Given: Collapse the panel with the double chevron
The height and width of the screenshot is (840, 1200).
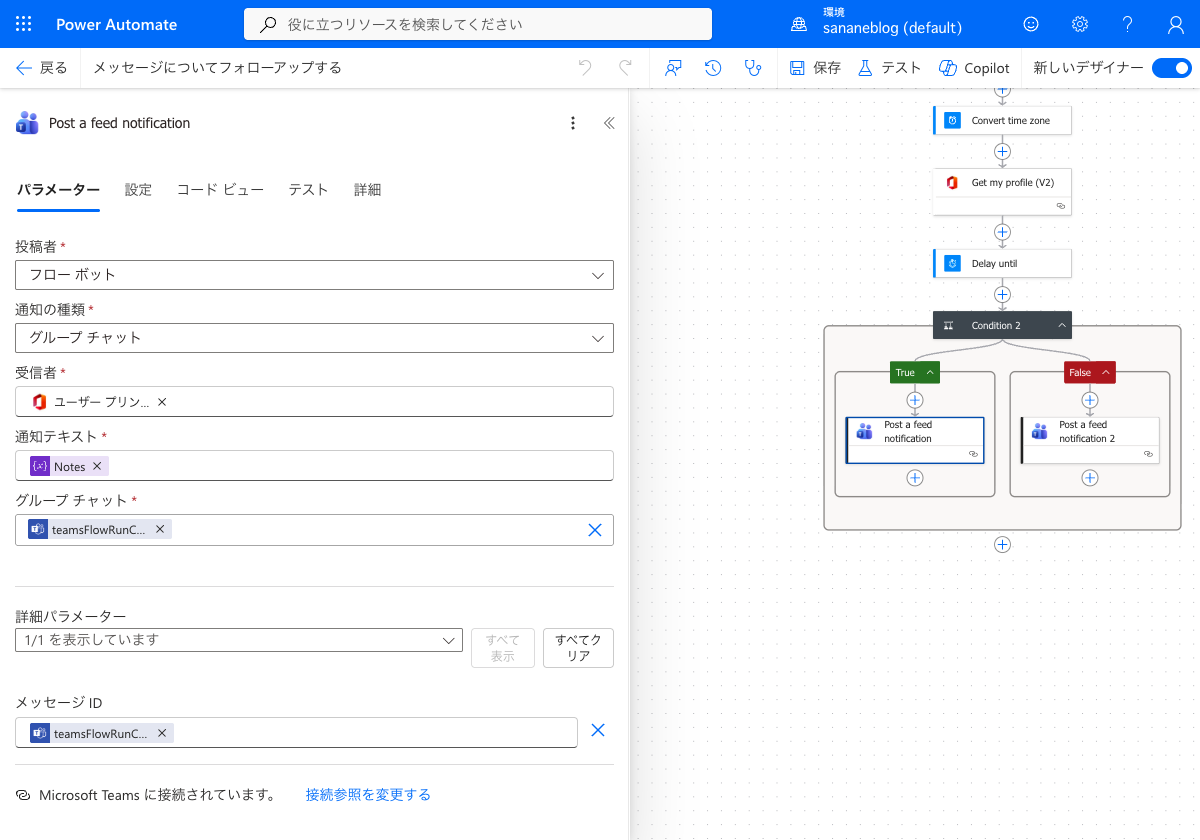Looking at the screenshot, I should [608, 123].
